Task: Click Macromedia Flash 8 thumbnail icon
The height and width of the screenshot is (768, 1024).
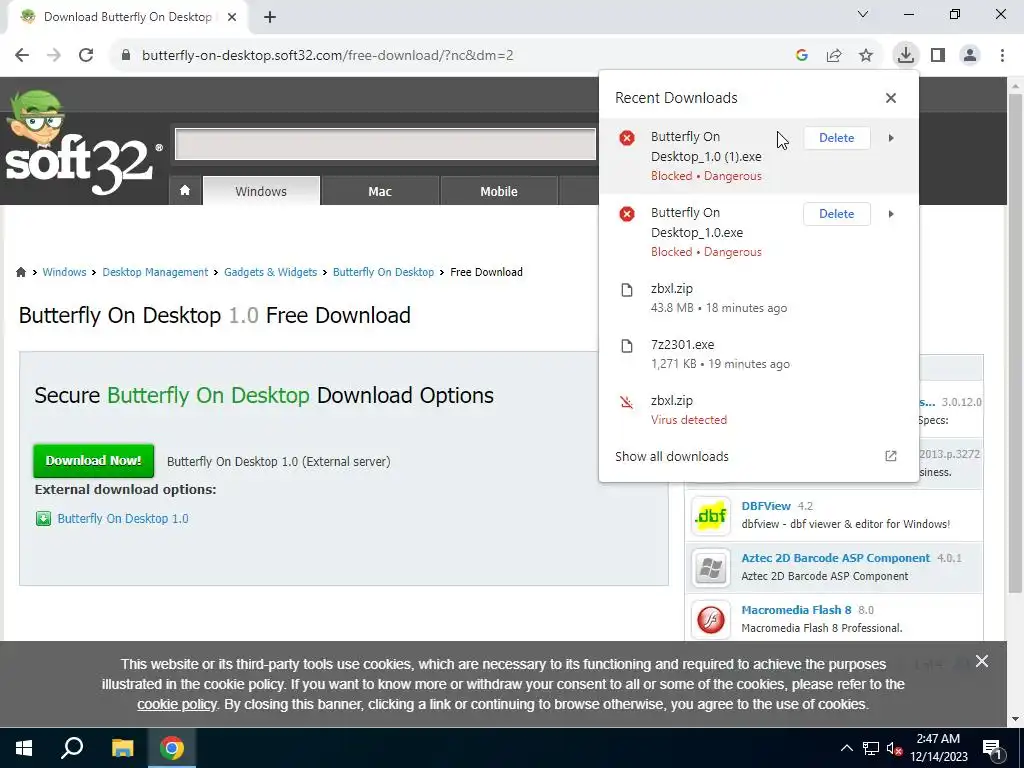Action: pos(711,619)
